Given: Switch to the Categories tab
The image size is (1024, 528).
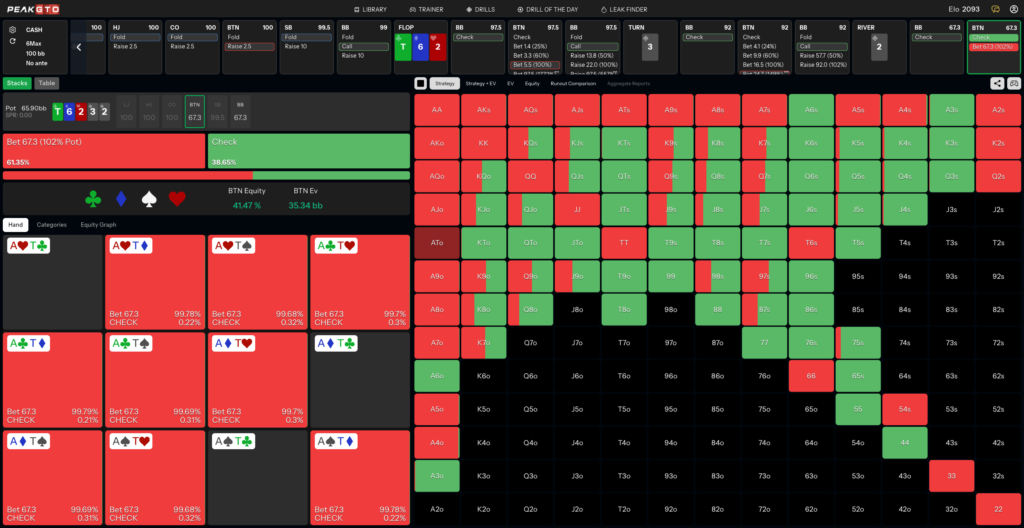Looking at the screenshot, I should pyautogui.click(x=52, y=225).
